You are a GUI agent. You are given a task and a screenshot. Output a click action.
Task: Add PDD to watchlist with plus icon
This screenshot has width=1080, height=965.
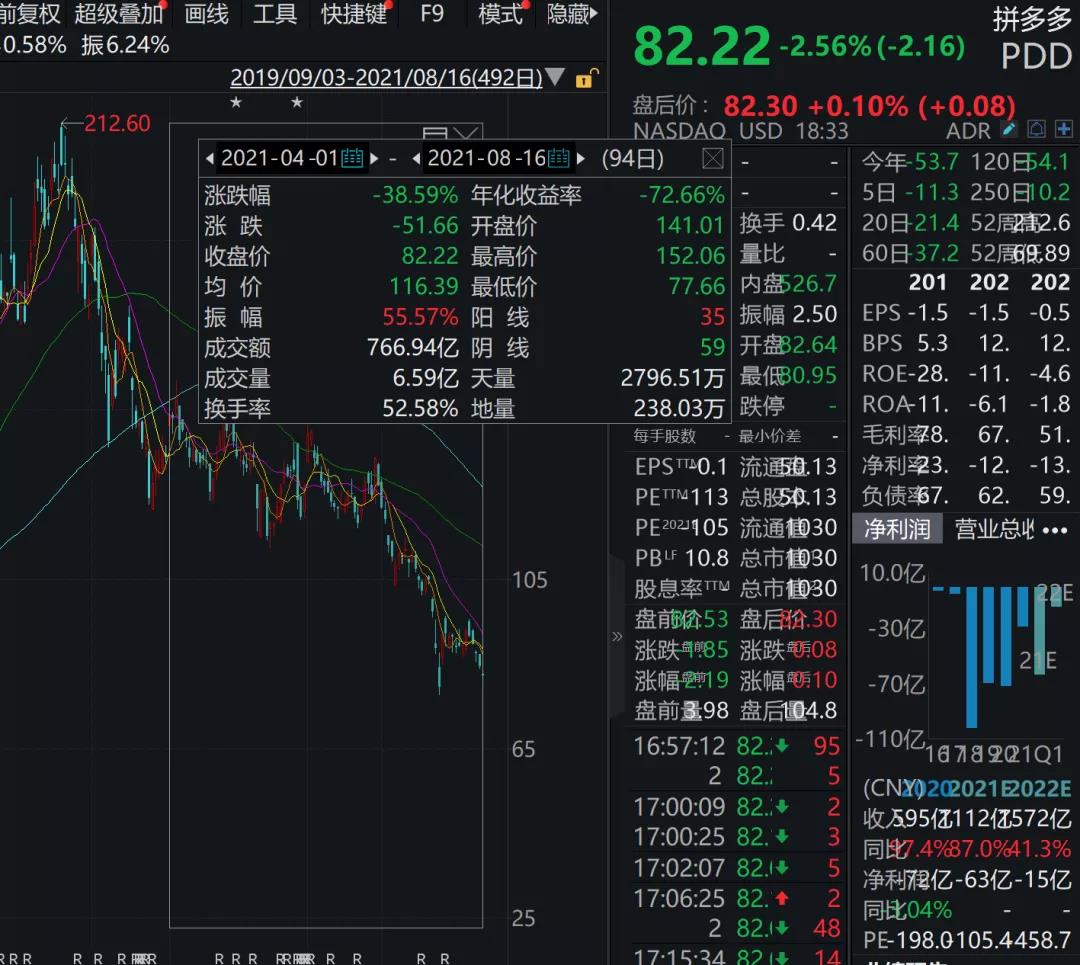coord(1063,129)
